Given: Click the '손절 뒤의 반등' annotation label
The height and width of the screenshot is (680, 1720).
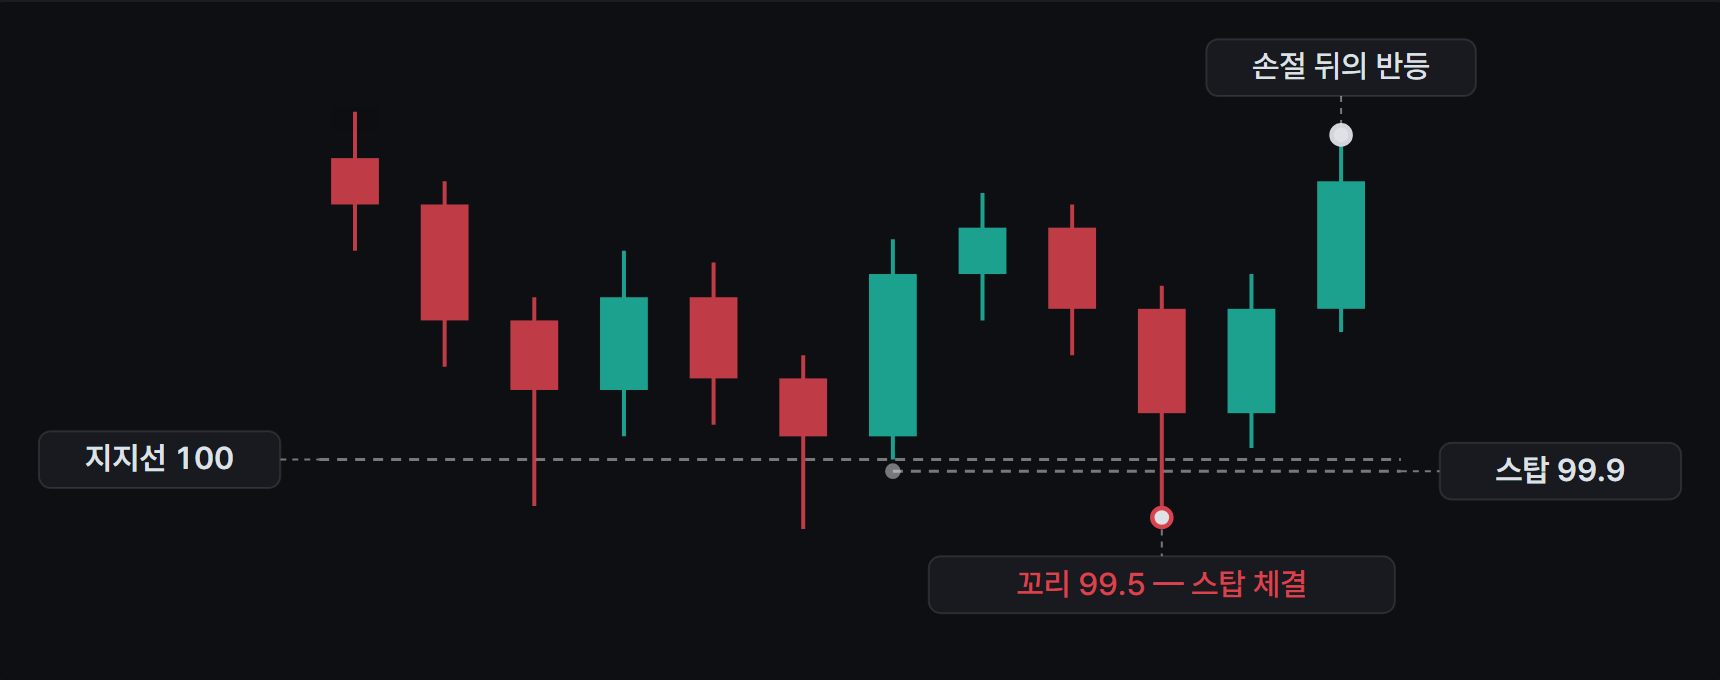Looking at the screenshot, I should tap(1341, 67).
